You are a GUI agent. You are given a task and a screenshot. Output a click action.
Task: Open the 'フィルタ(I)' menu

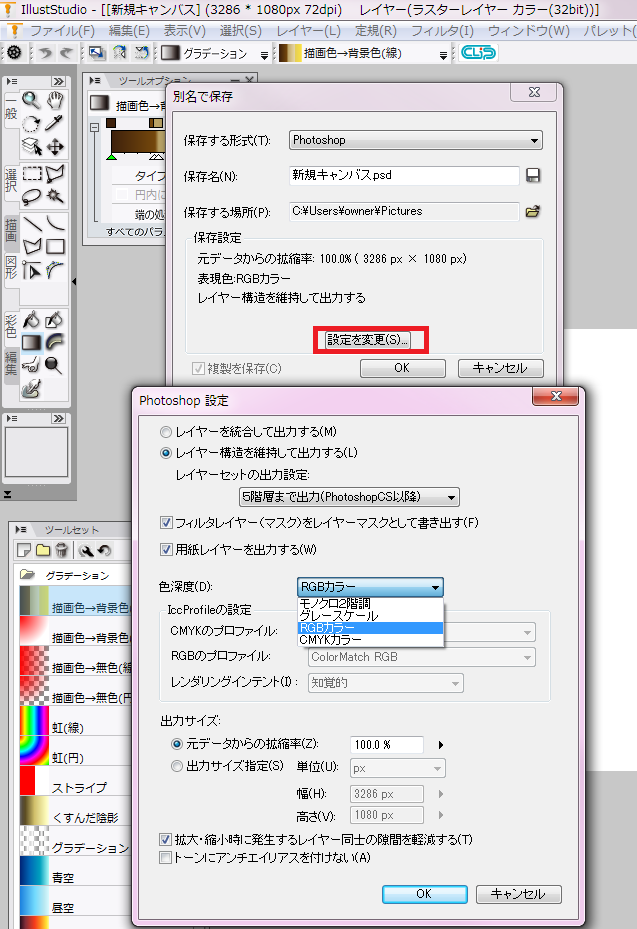(442, 31)
